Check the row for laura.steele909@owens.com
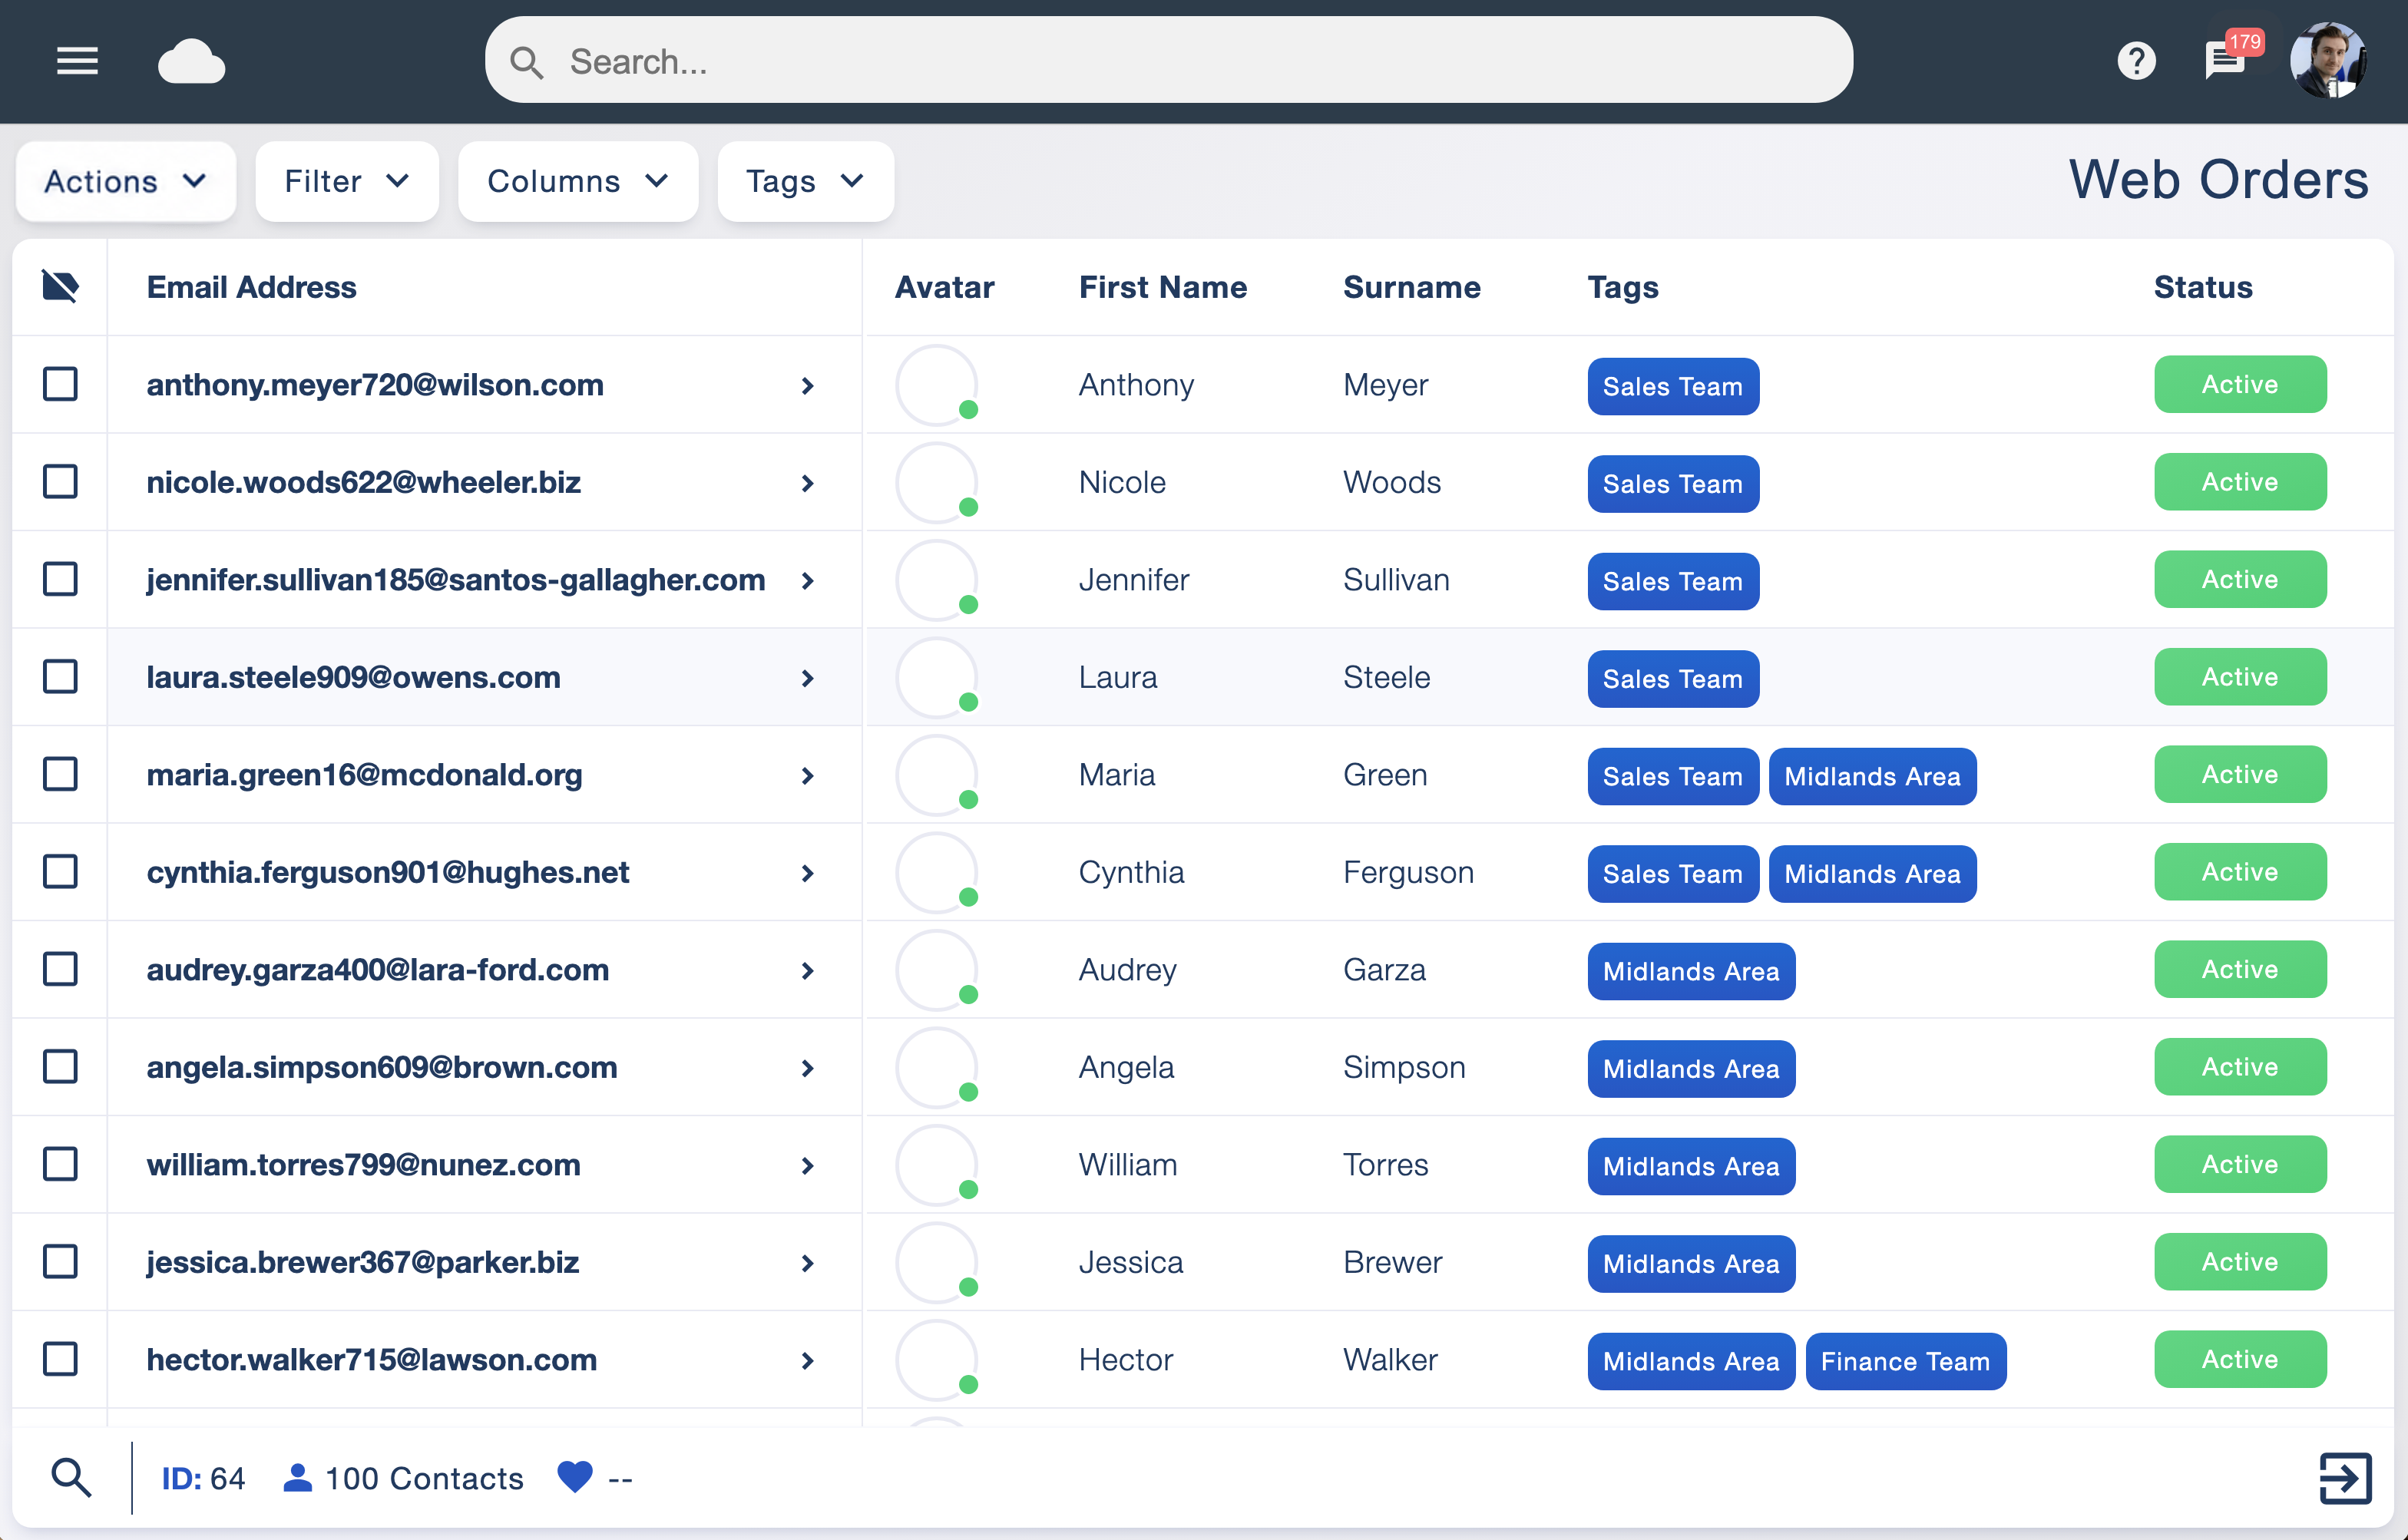 point(61,677)
